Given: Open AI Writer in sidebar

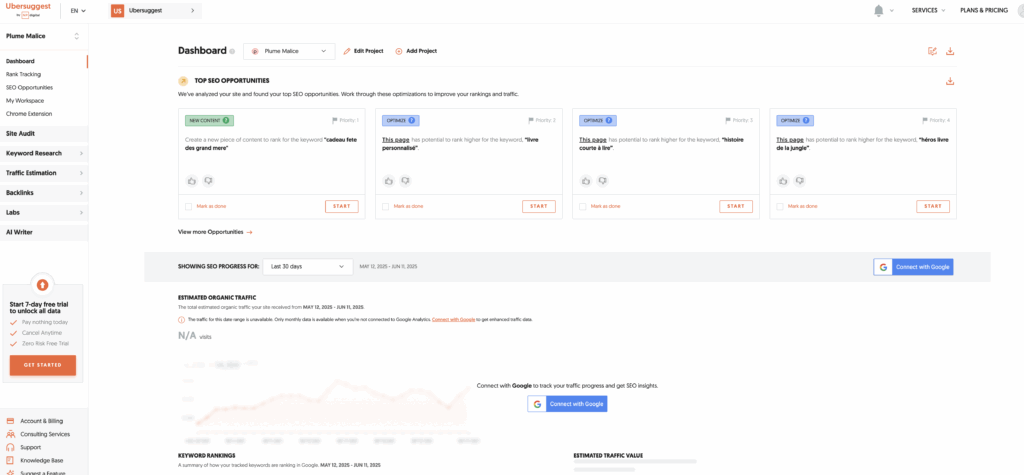Looking at the screenshot, I should point(44,232).
